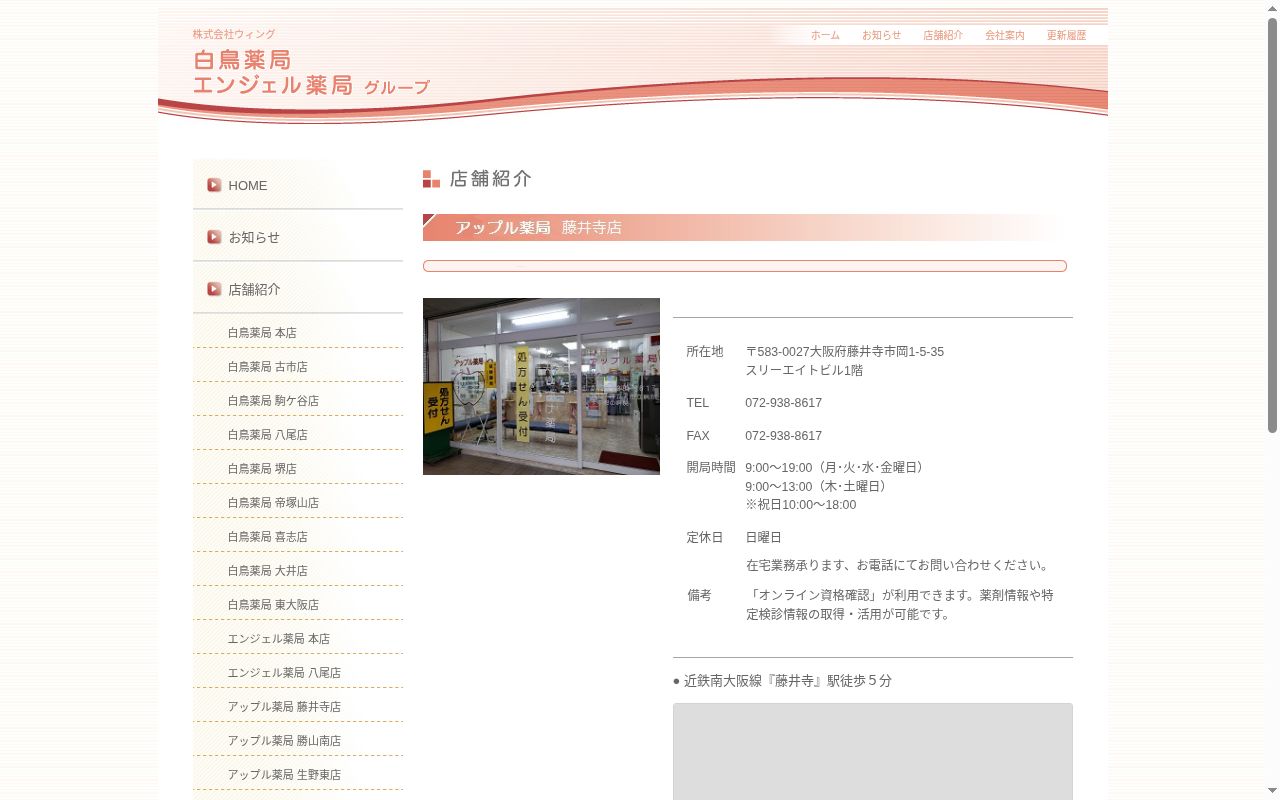The width and height of the screenshot is (1280, 800).
Task: Open 店舗紹介 in the top navigation
Action: pyautogui.click(x=943, y=35)
